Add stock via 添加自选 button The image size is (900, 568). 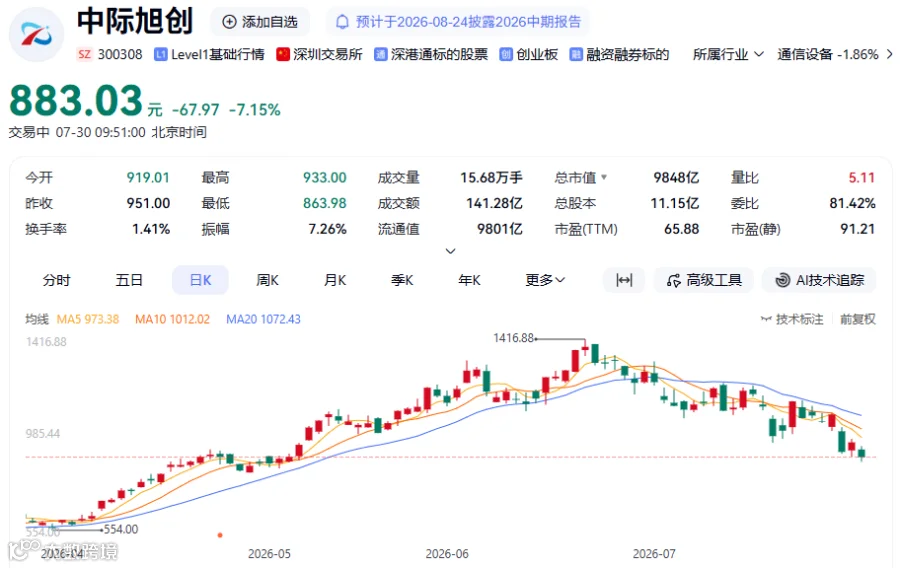click(260, 22)
